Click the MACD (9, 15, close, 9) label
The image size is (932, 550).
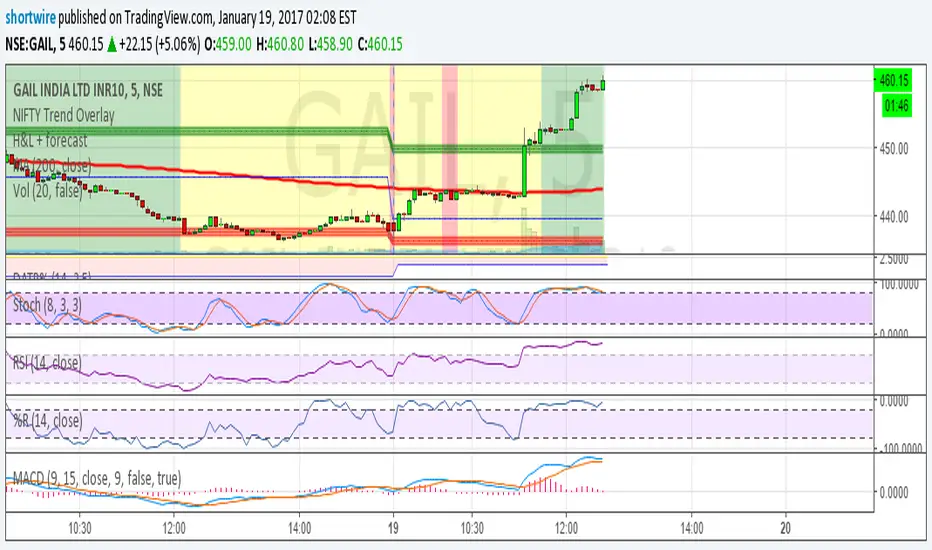[x=97, y=479]
